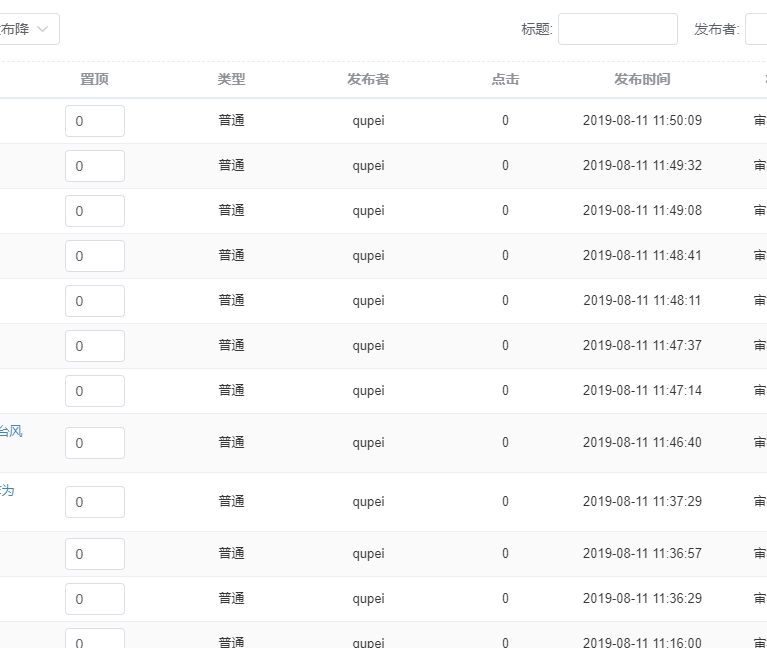
Task: Select 置顶 input of the 11:49:08 row
Action: [x=95, y=211]
